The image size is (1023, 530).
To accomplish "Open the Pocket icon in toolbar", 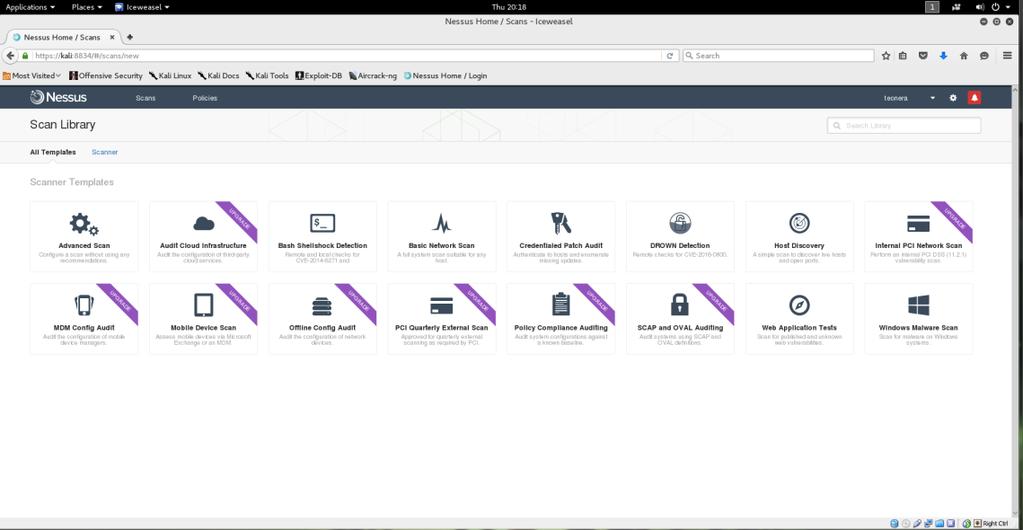I will [923, 55].
